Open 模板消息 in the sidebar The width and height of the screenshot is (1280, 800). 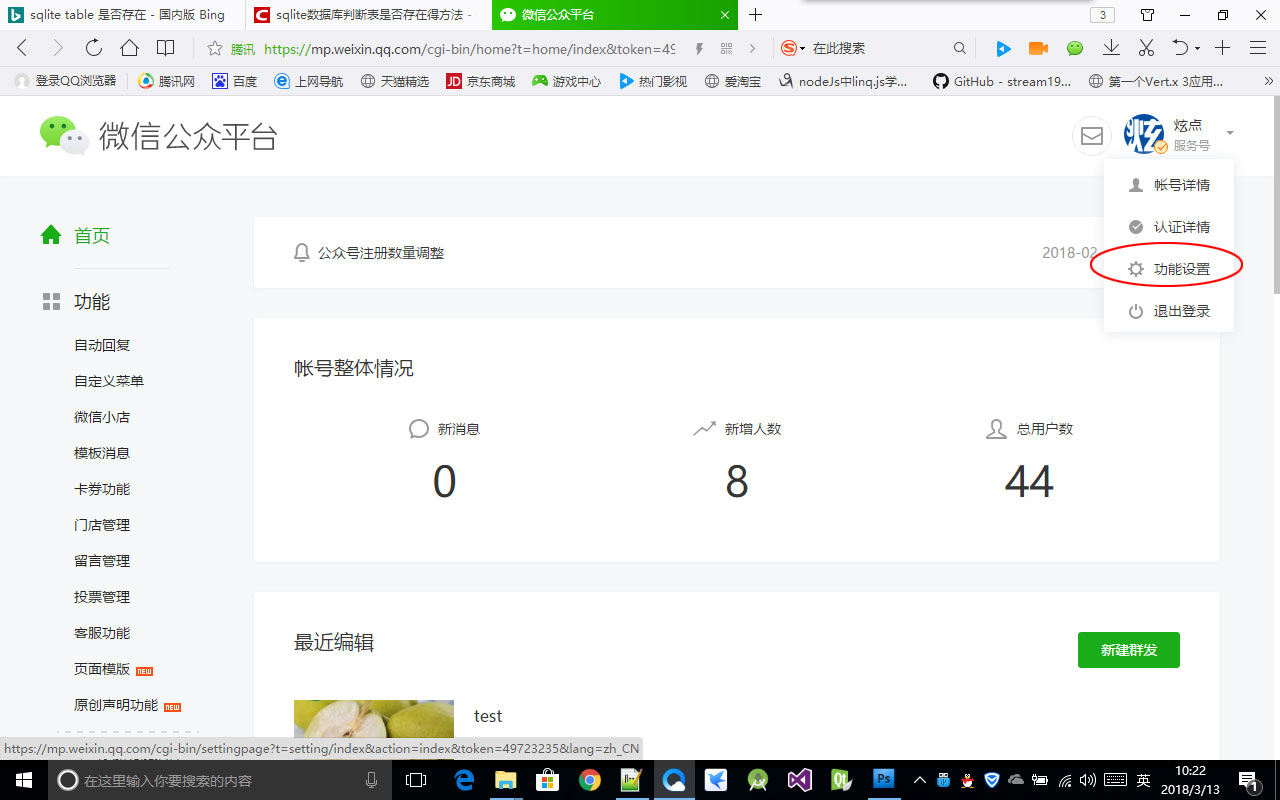click(102, 453)
